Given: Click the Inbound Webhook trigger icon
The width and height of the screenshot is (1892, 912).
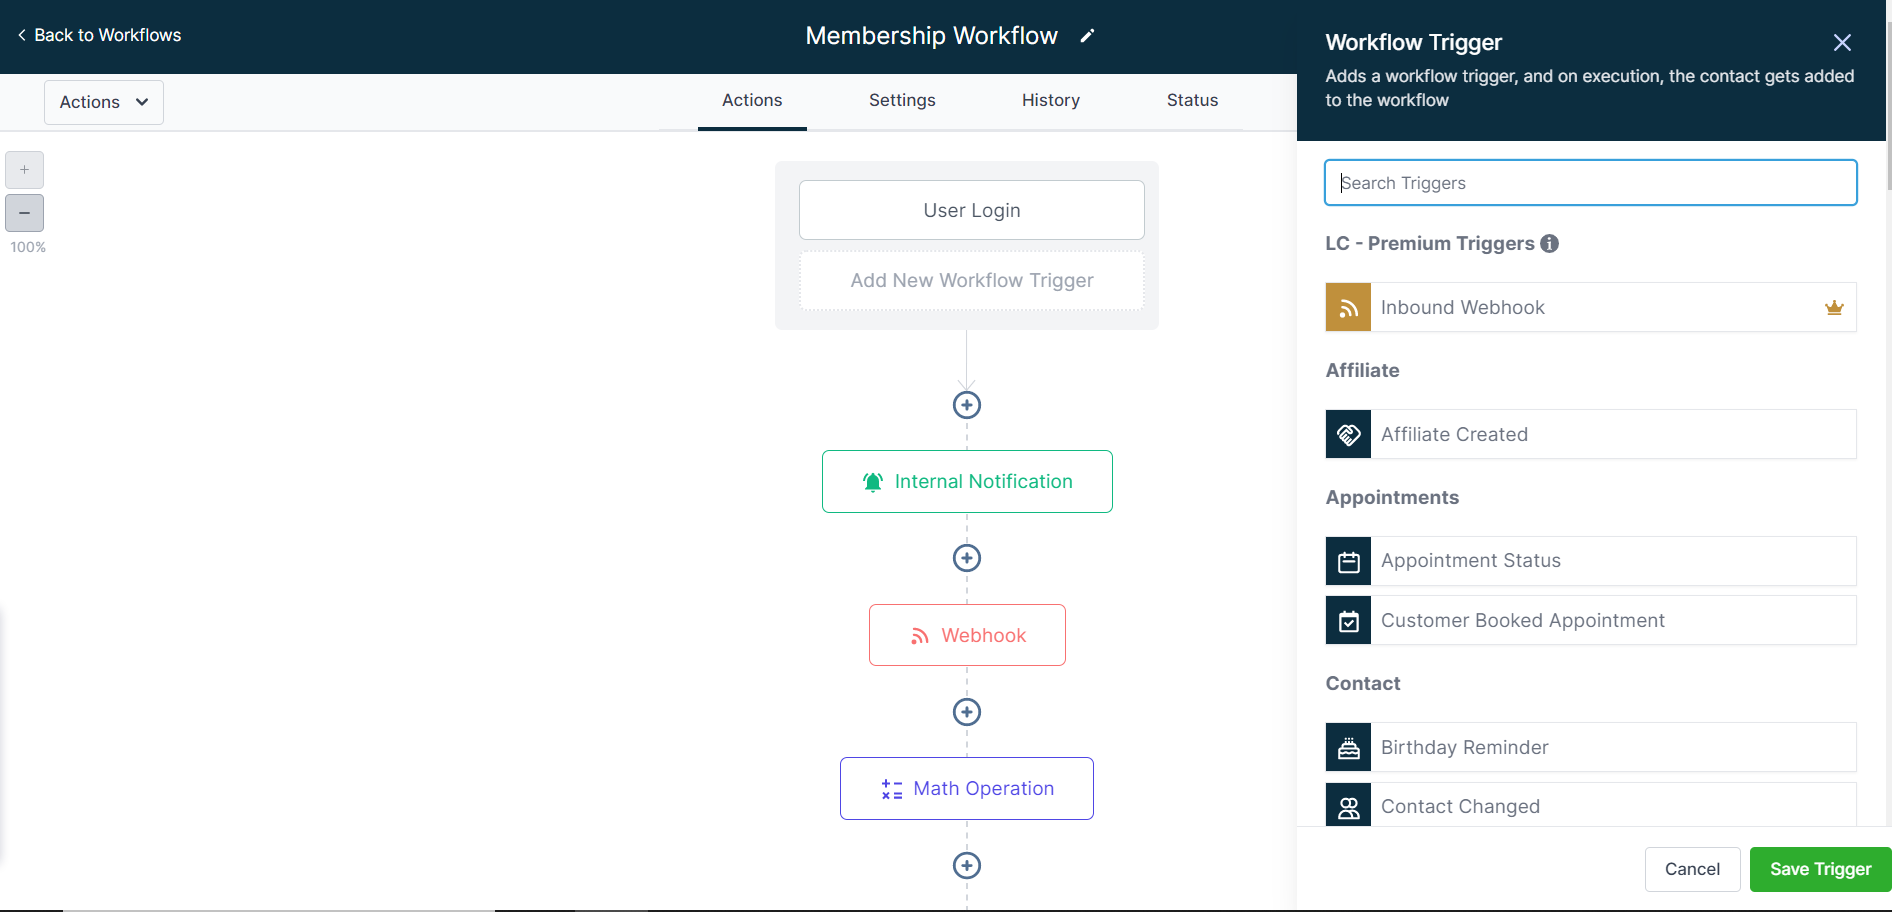Looking at the screenshot, I should [x=1348, y=307].
